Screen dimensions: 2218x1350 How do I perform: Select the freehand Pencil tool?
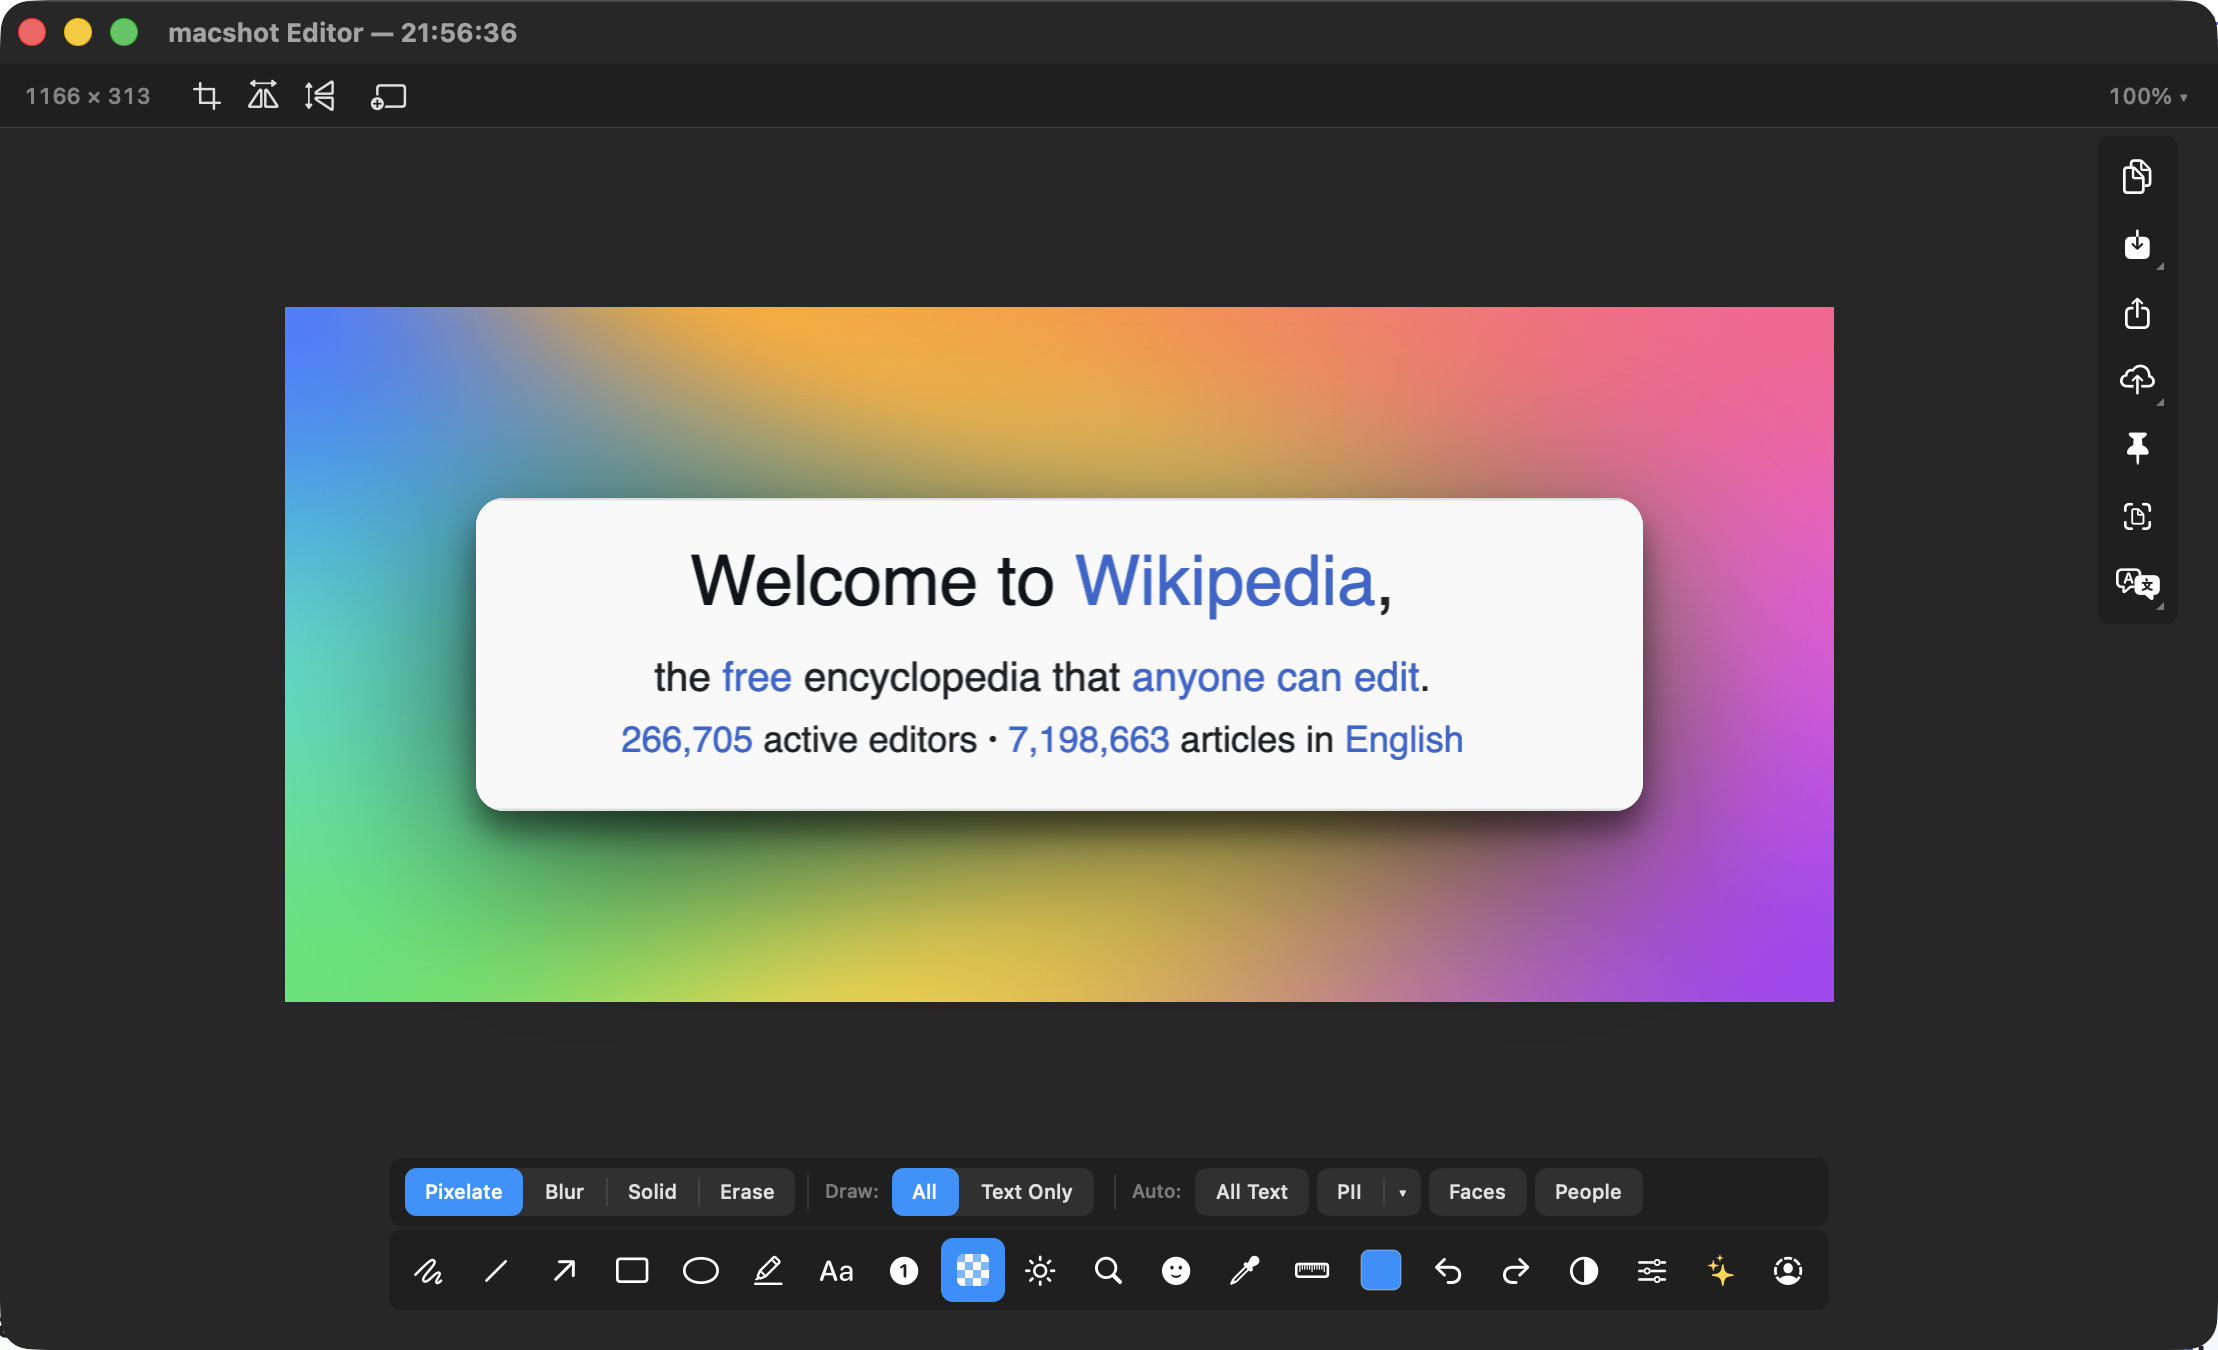tap(429, 1271)
